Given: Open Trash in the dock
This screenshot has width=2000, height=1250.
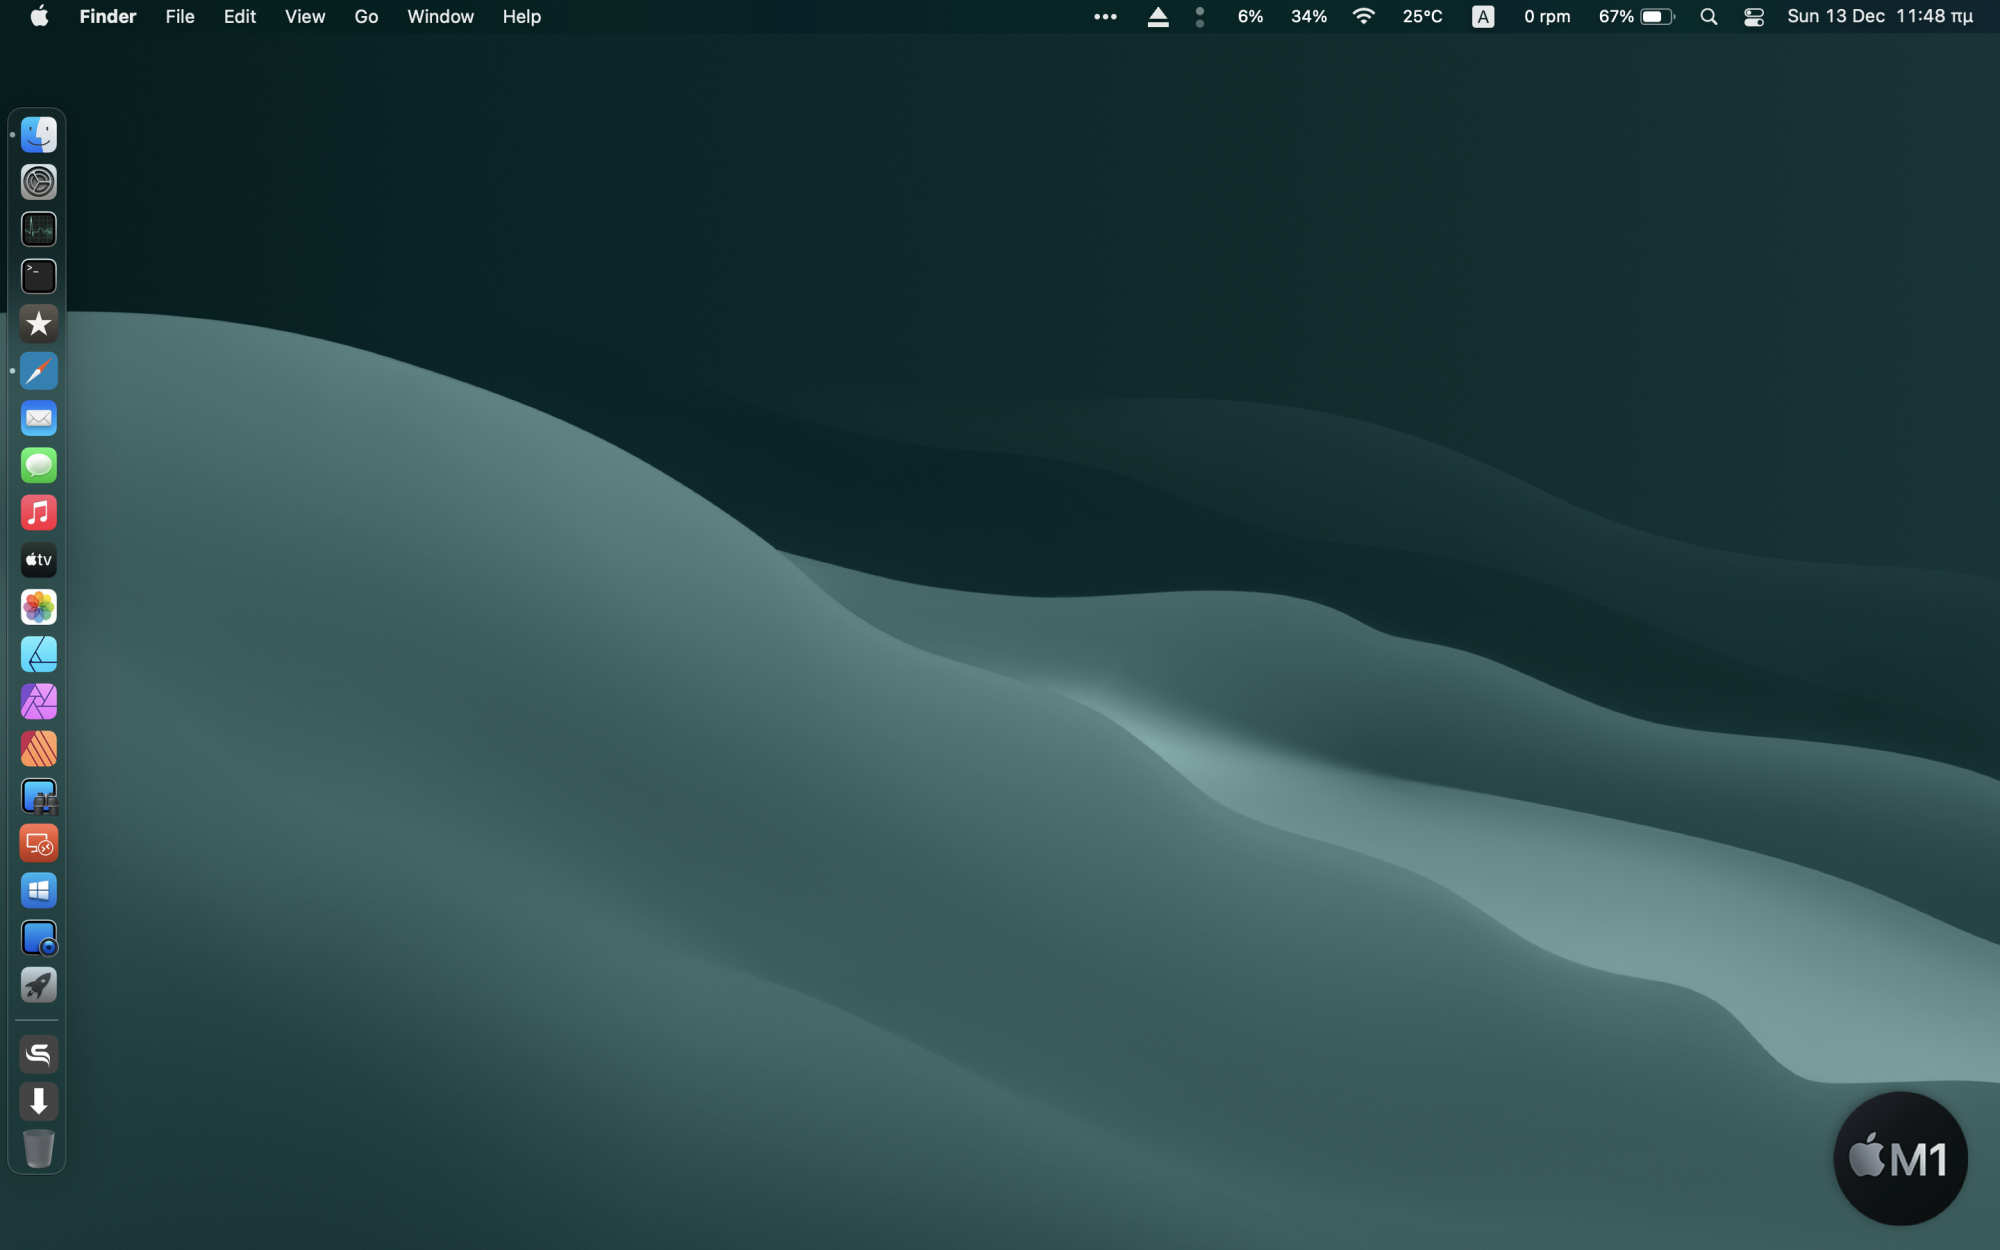Looking at the screenshot, I should coord(39,1148).
